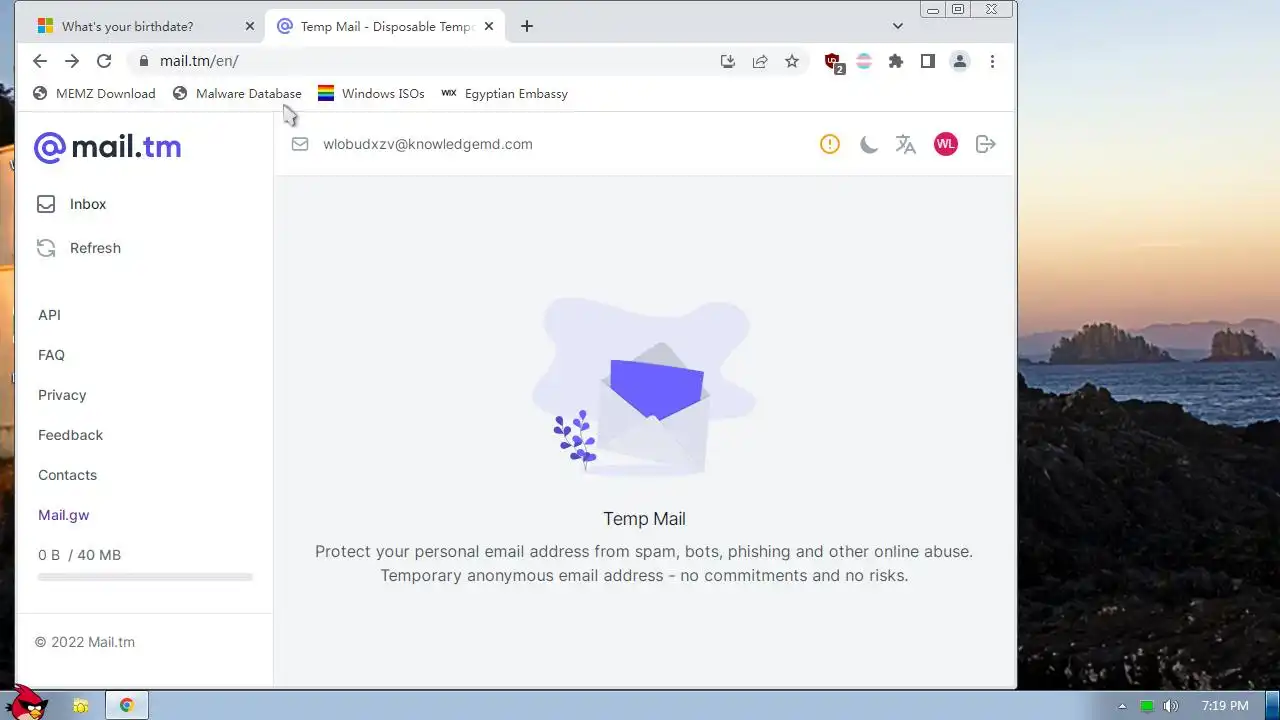Expand the tab search chevron
The image size is (1280, 720).
click(897, 26)
